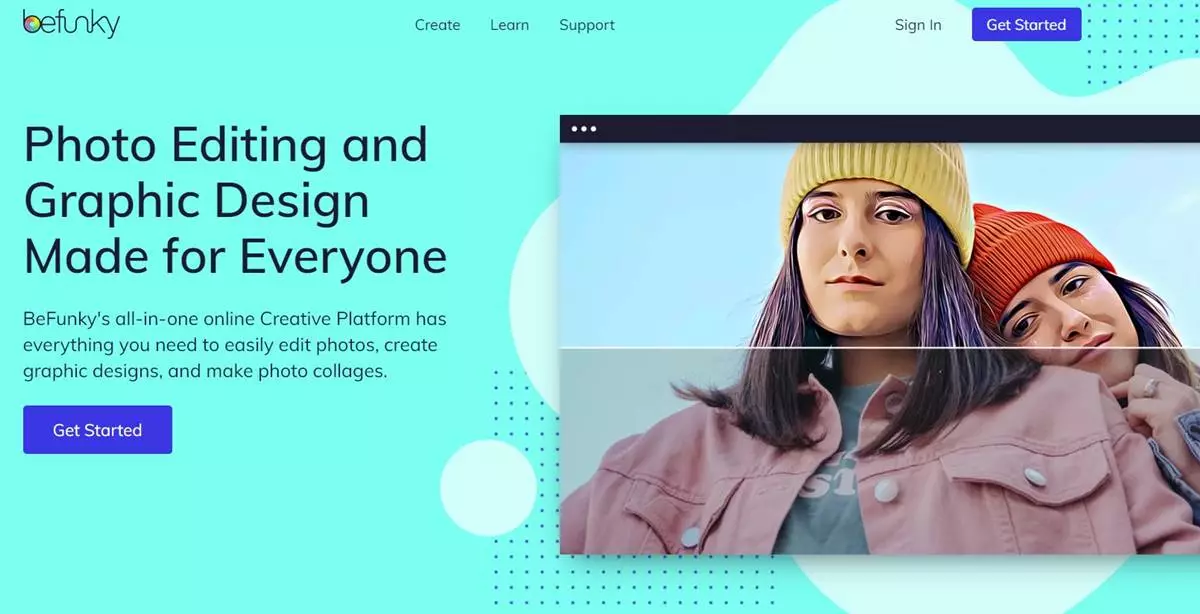Click the Sign In link
1200x614 pixels.
[x=918, y=25]
